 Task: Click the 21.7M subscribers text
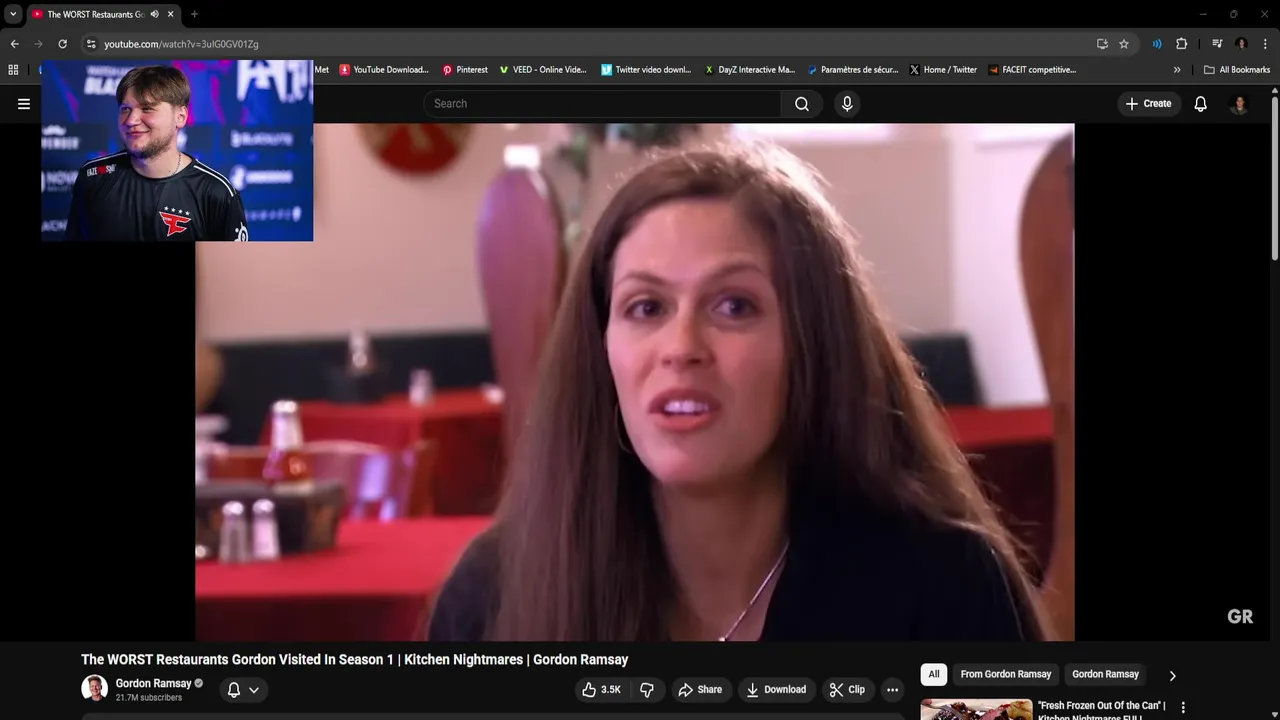tap(148, 698)
